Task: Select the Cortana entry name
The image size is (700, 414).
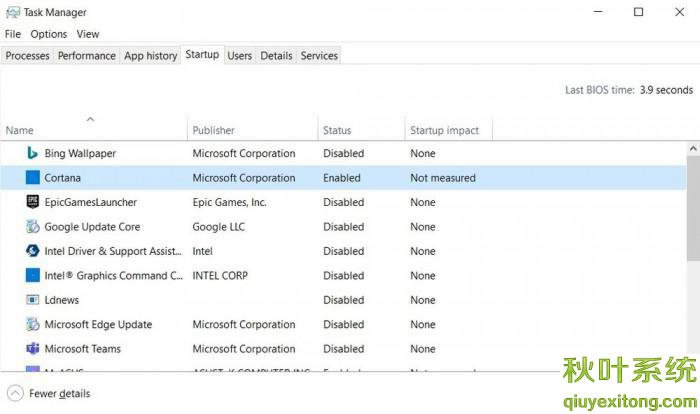Action: pyautogui.click(x=62, y=178)
